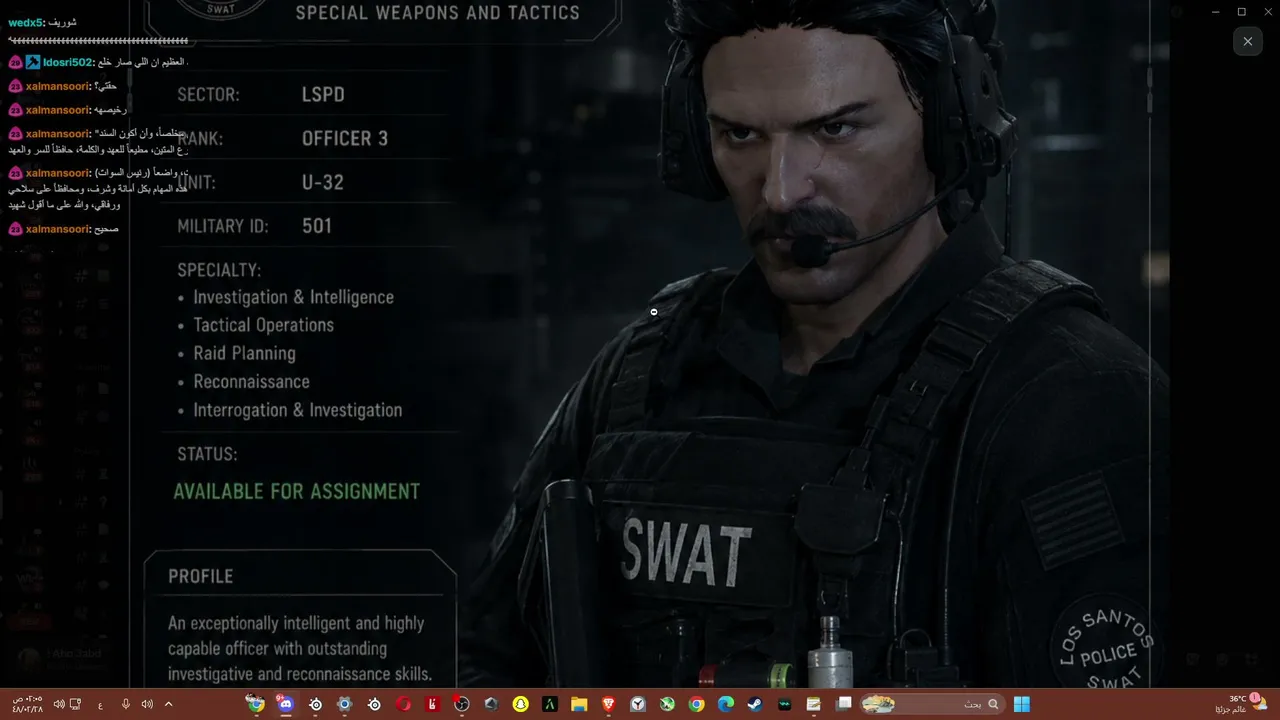Open the Xbox icon in the taskbar
Image resolution: width=1280 pixels, height=720 pixels.
pos(667,704)
